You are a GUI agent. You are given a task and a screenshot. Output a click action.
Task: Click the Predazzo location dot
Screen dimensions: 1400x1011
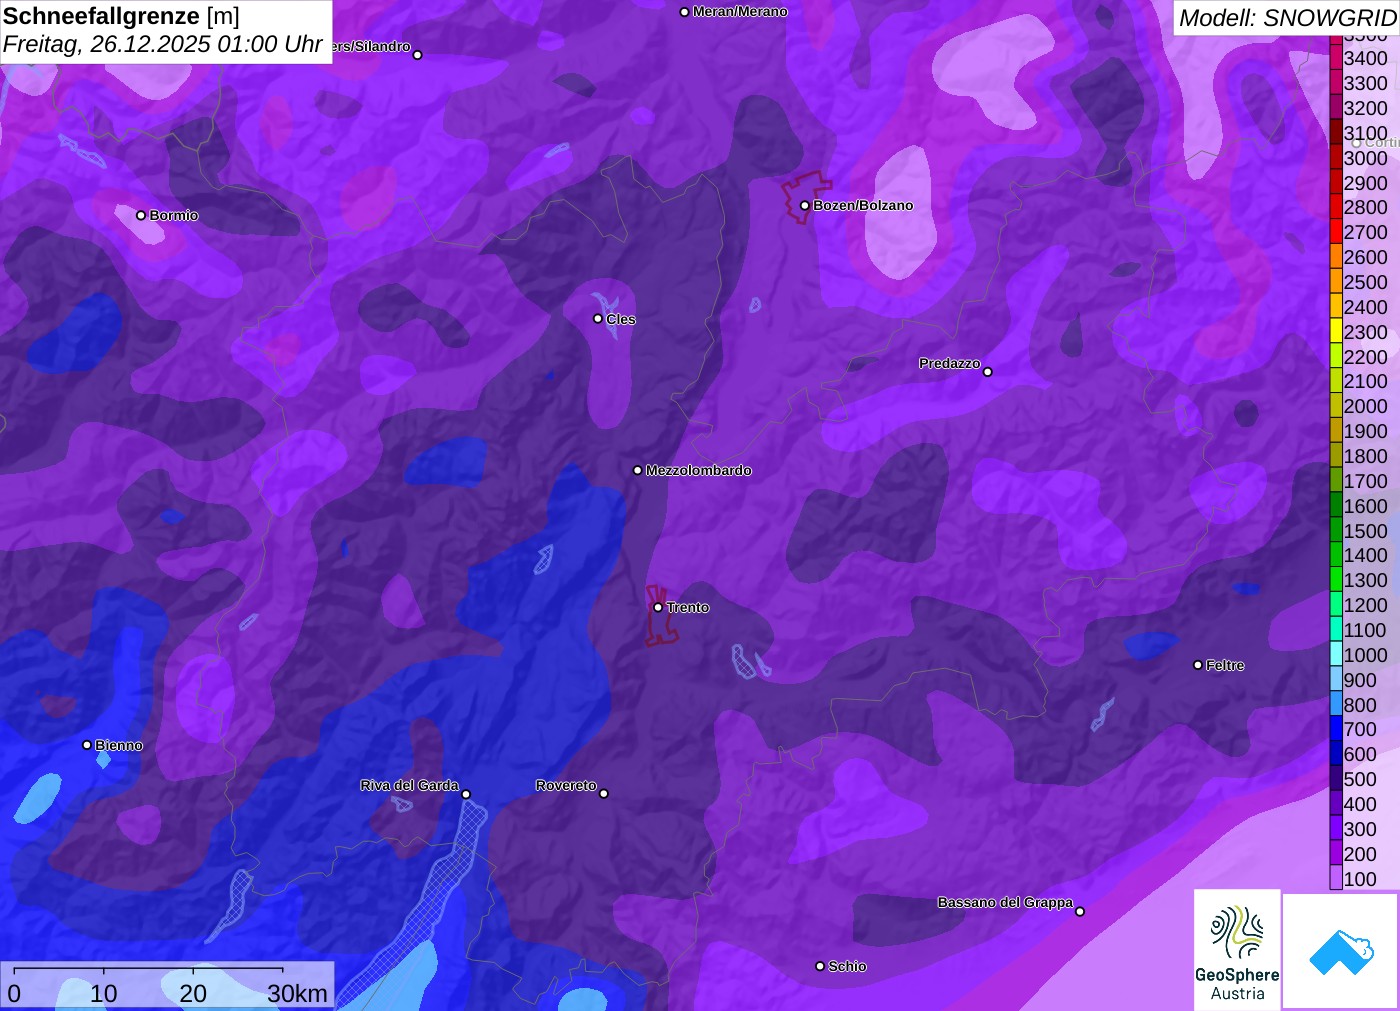tap(988, 372)
